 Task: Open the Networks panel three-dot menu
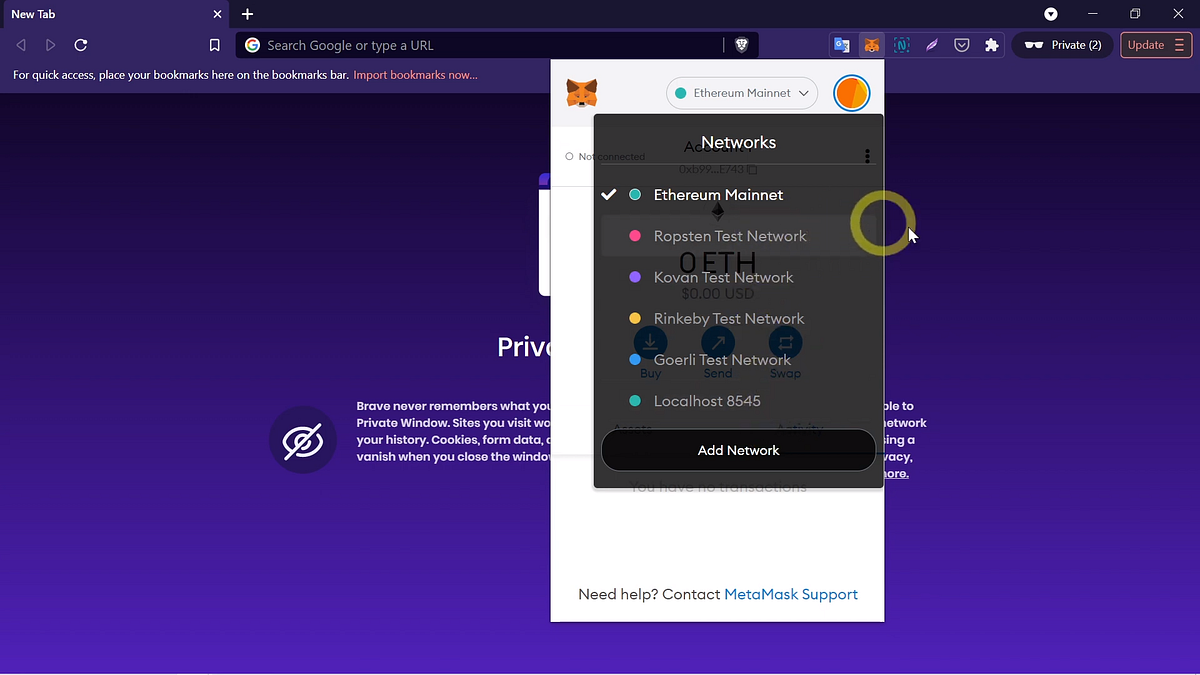pos(867,156)
